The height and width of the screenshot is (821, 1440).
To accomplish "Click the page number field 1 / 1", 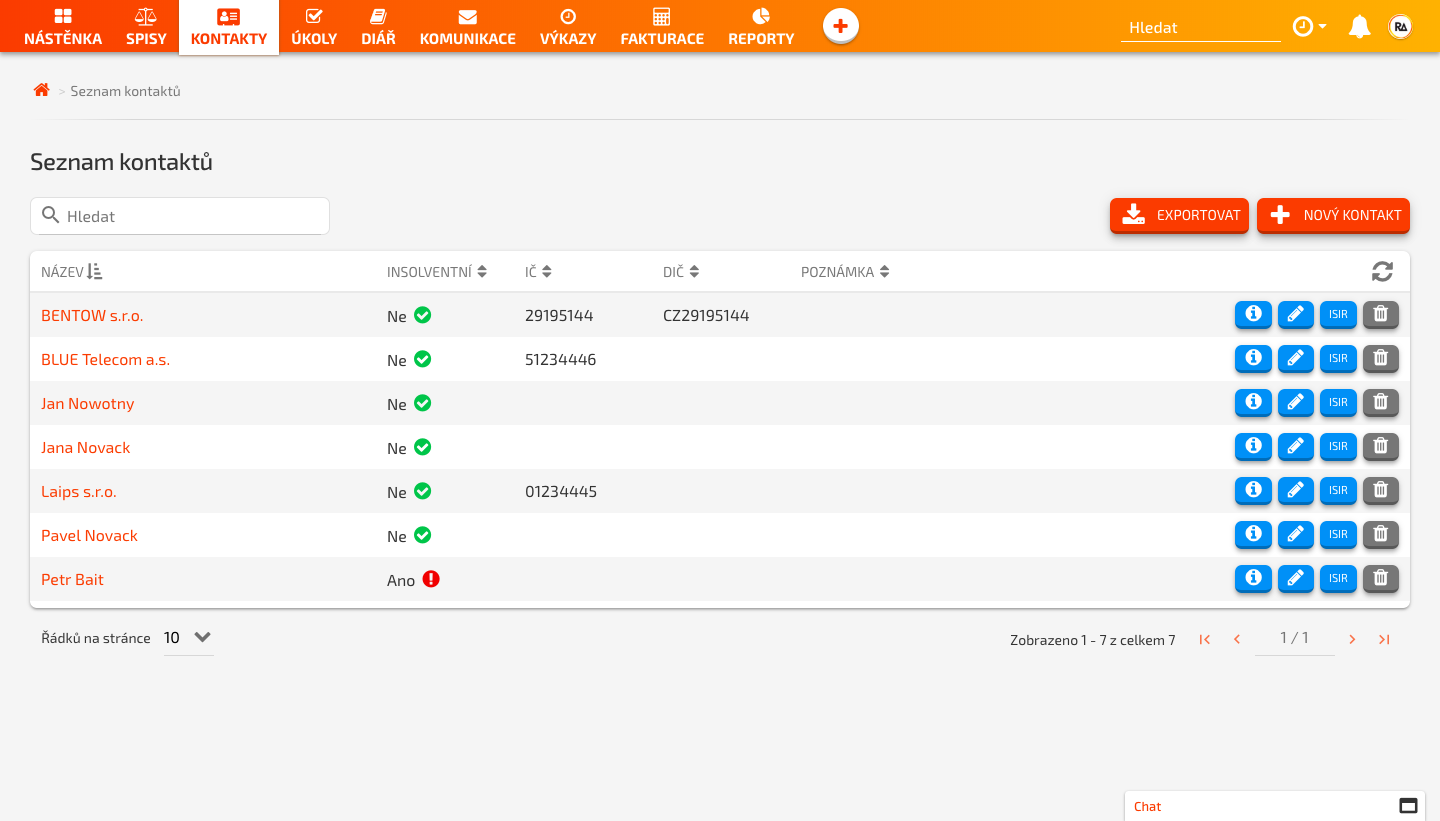I will (x=1294, y=638).
